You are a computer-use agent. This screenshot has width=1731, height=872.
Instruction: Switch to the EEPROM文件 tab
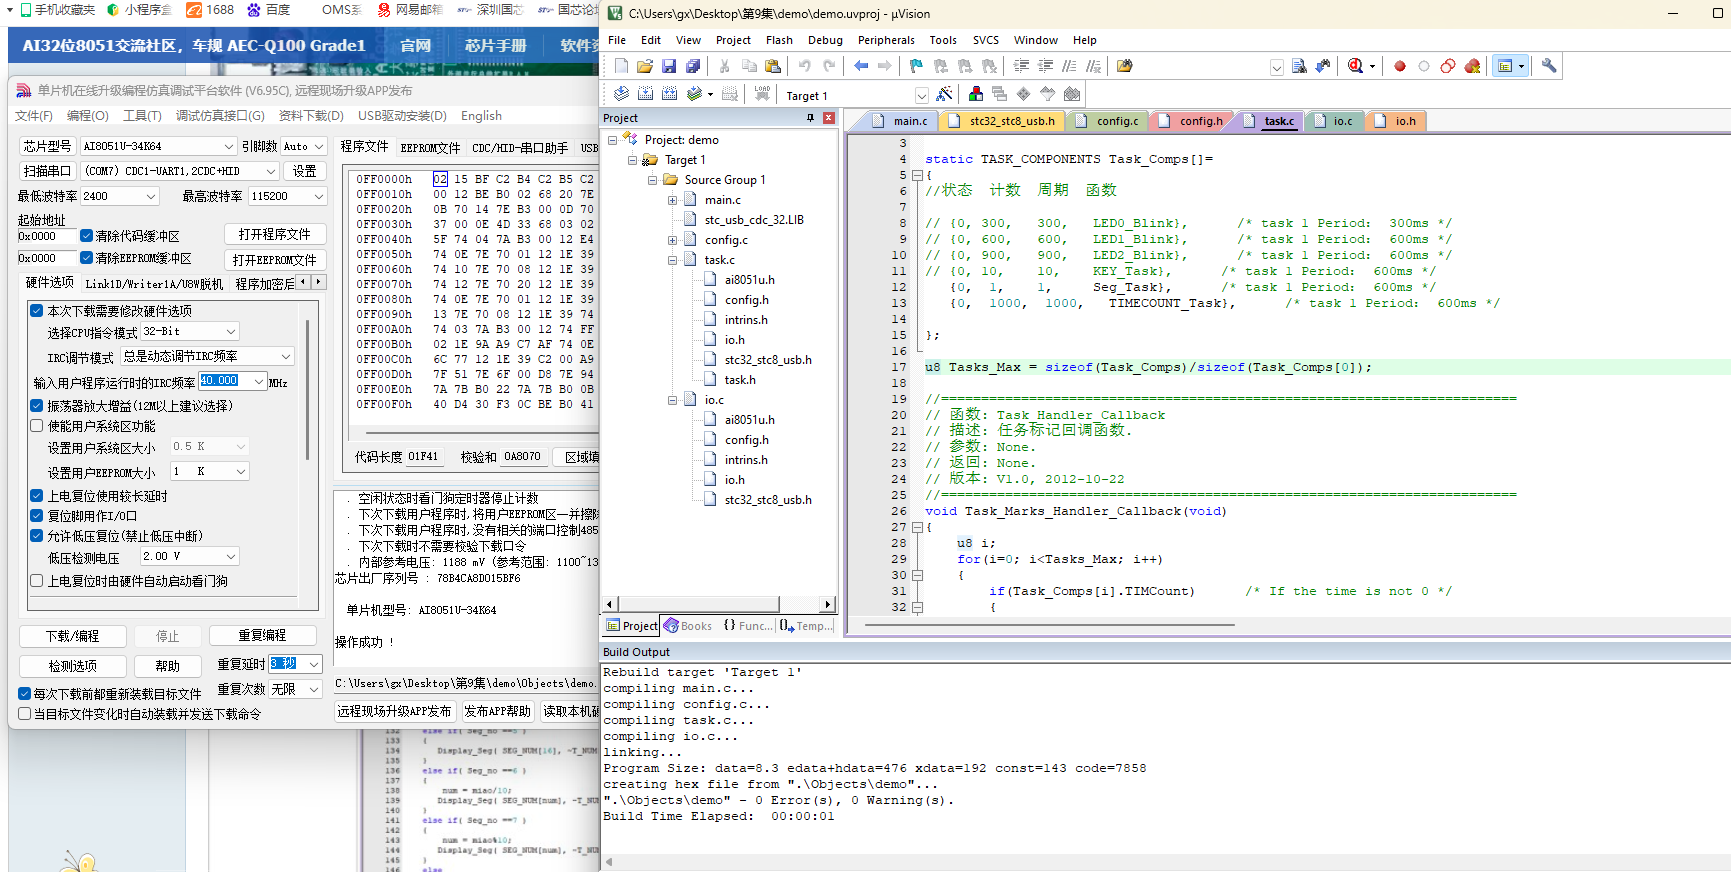click(430, 148)
